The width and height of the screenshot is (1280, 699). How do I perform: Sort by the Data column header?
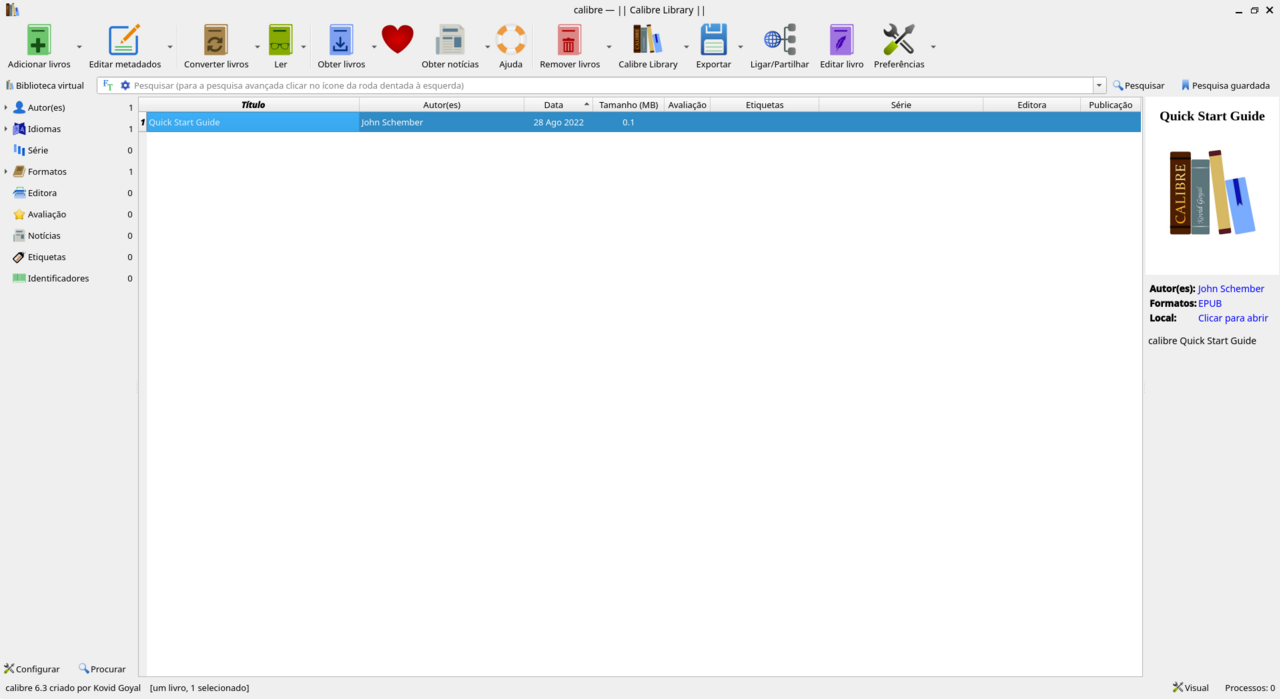tap(559, 104)
